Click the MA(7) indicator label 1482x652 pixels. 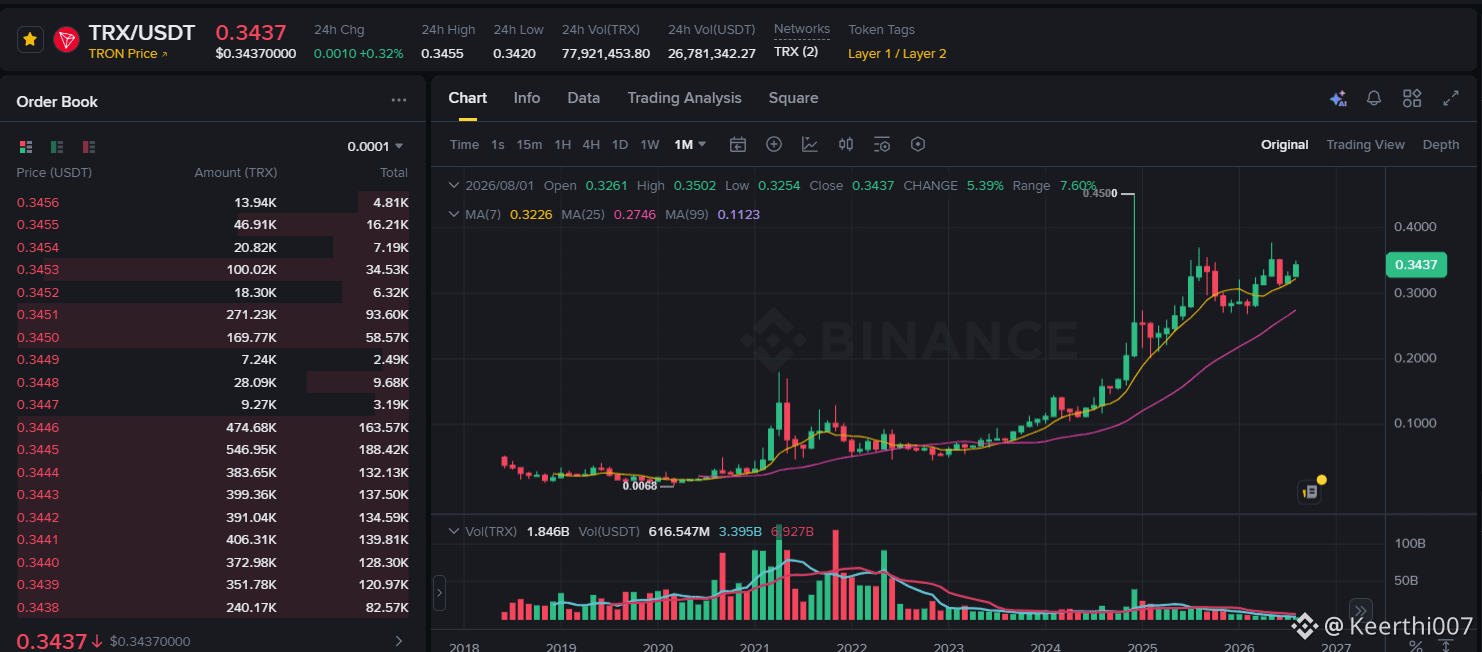(x=484, y=214)
